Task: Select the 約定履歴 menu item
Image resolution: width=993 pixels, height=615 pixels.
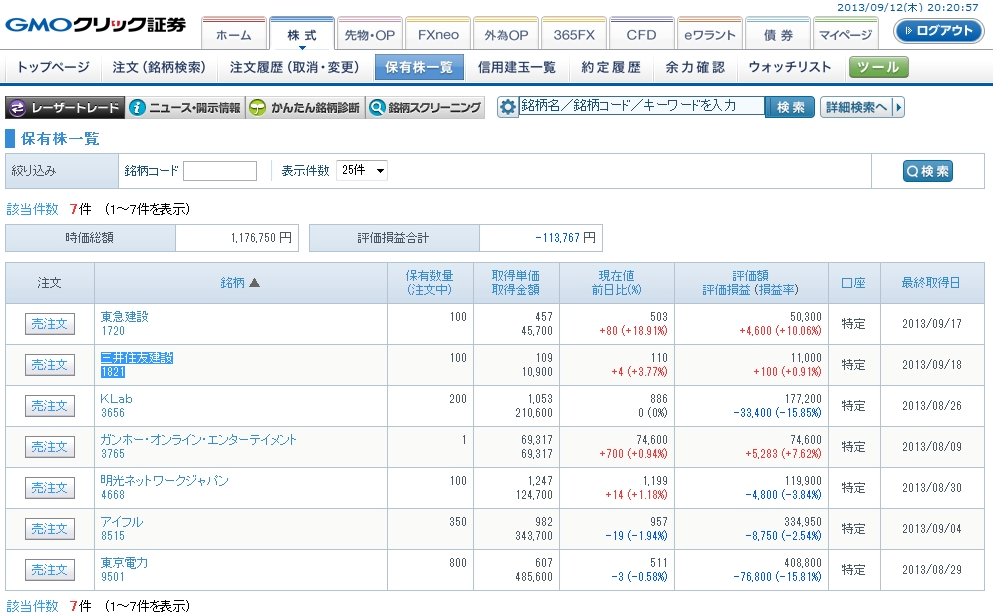Action: coord(610,68)
